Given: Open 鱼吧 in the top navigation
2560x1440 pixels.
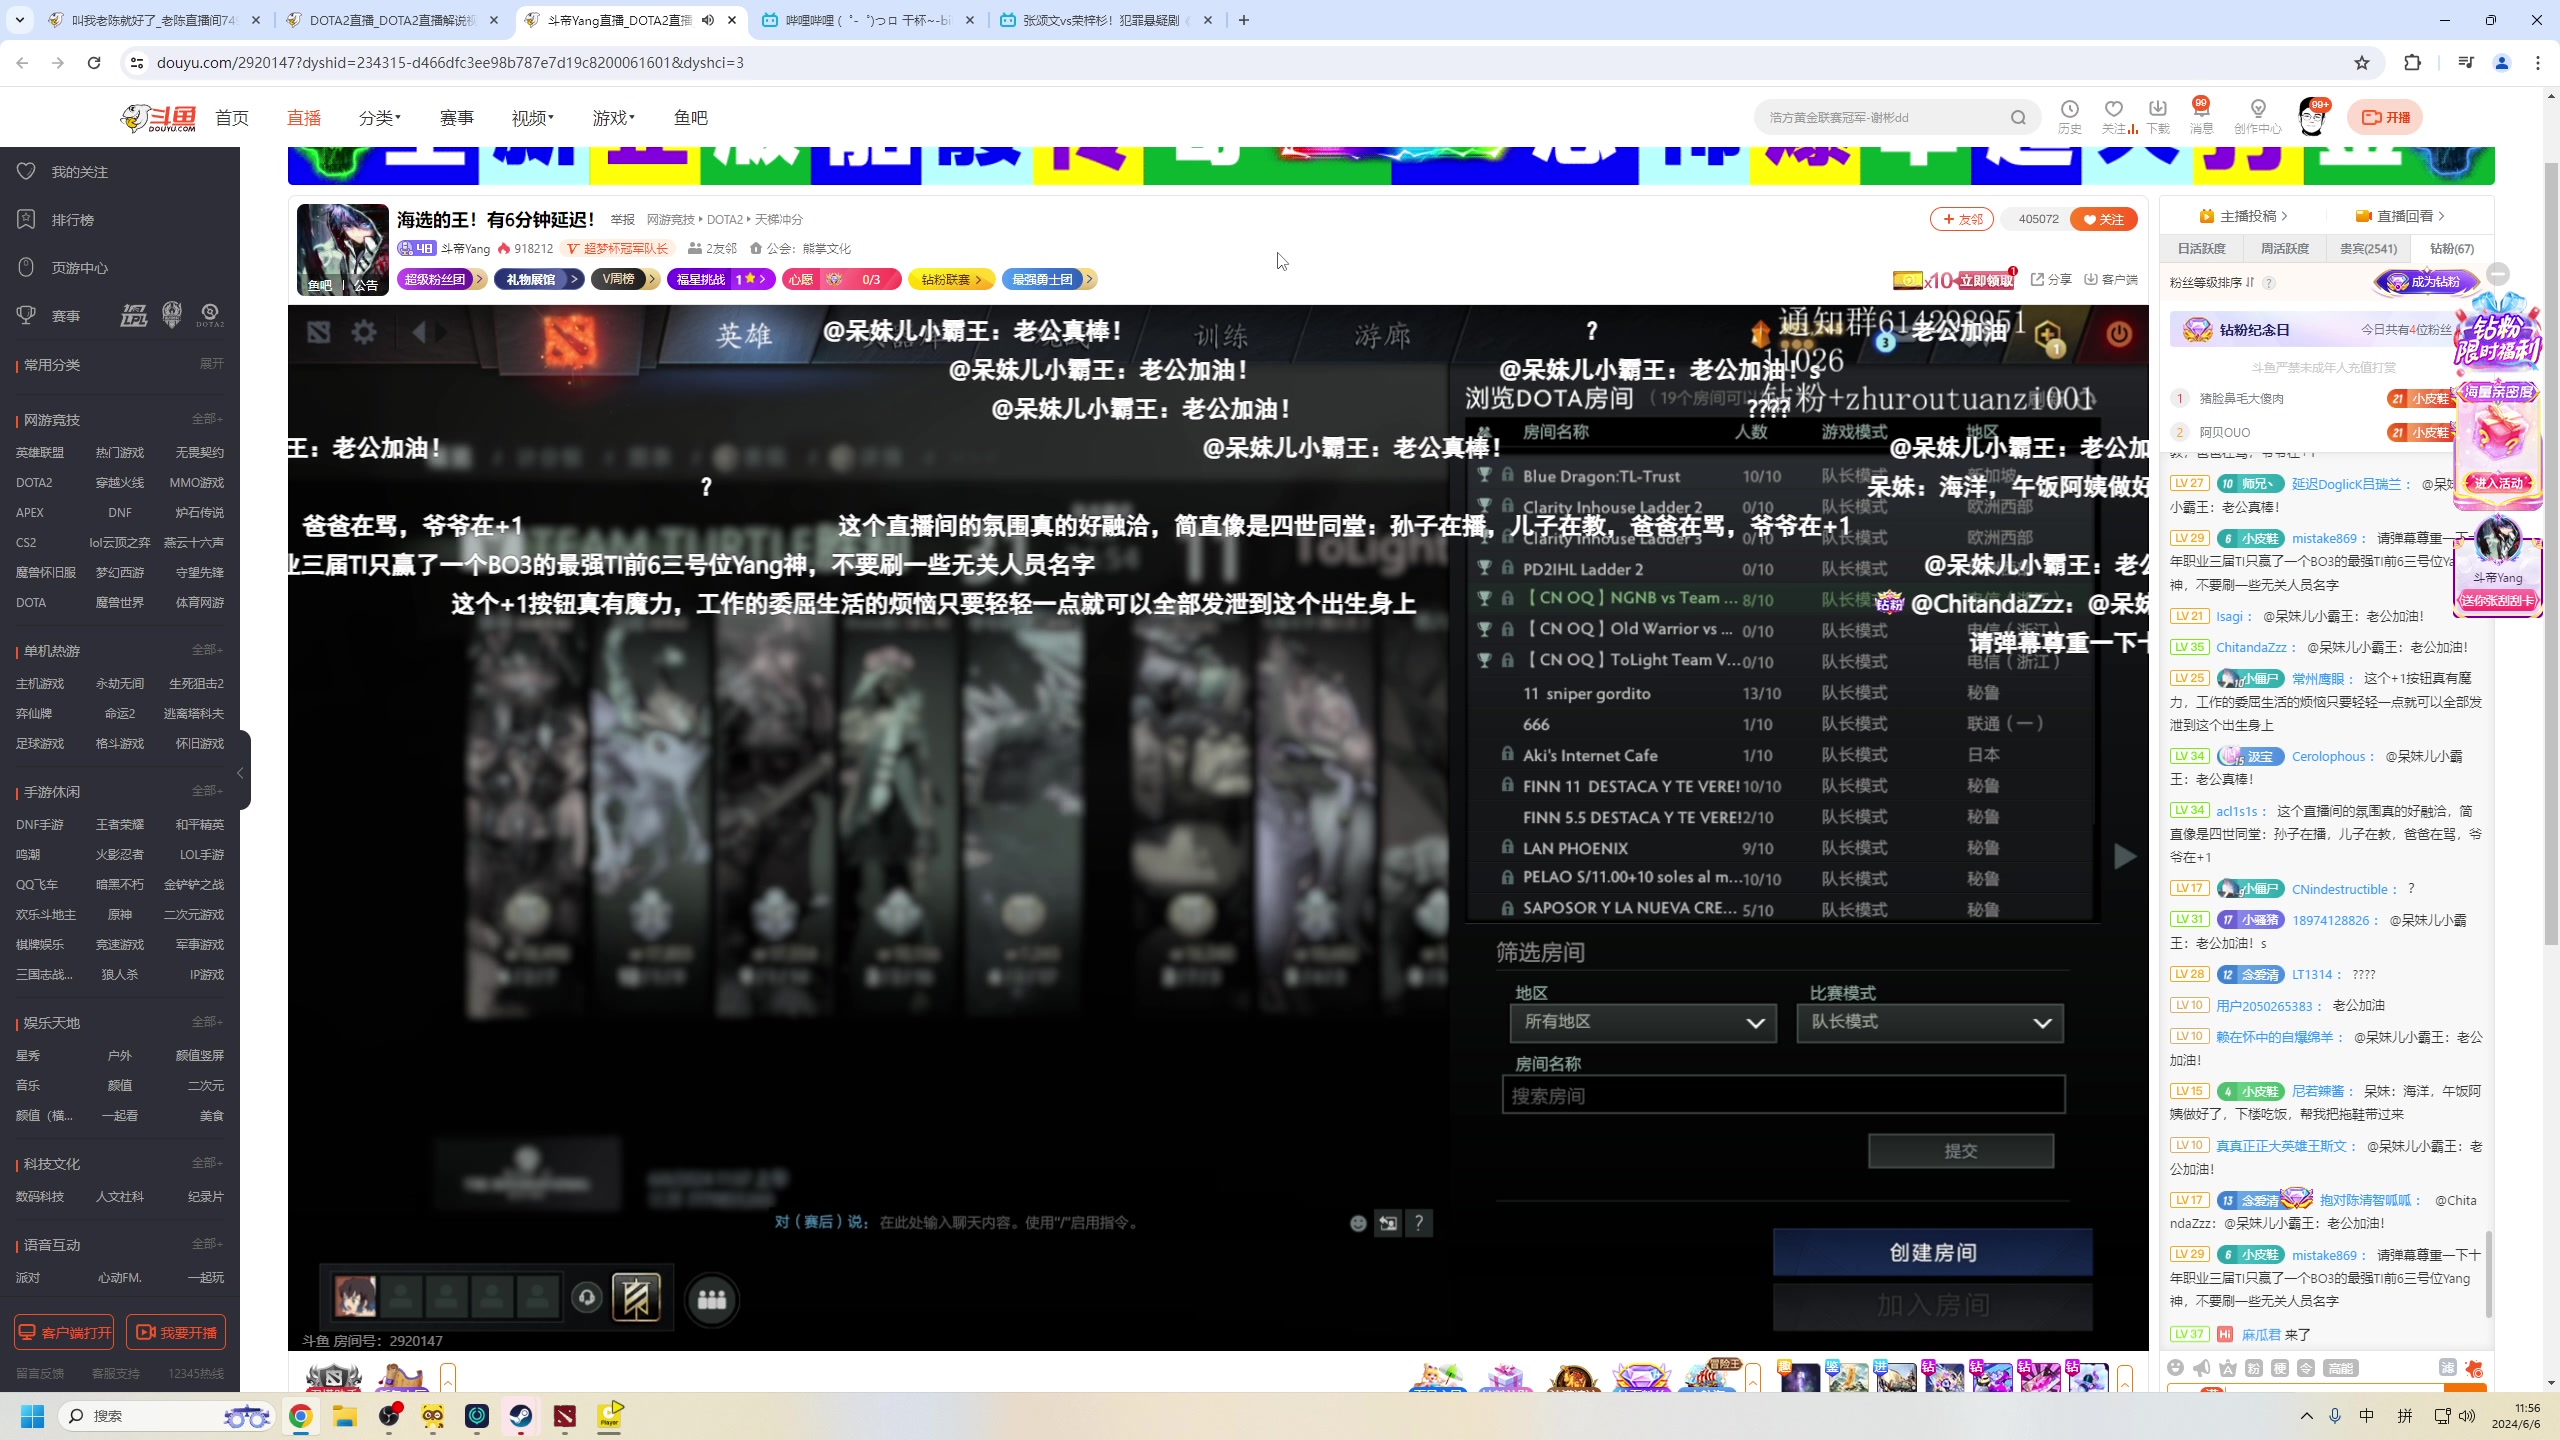Looking at the screenshot, I should coord(690,118).
